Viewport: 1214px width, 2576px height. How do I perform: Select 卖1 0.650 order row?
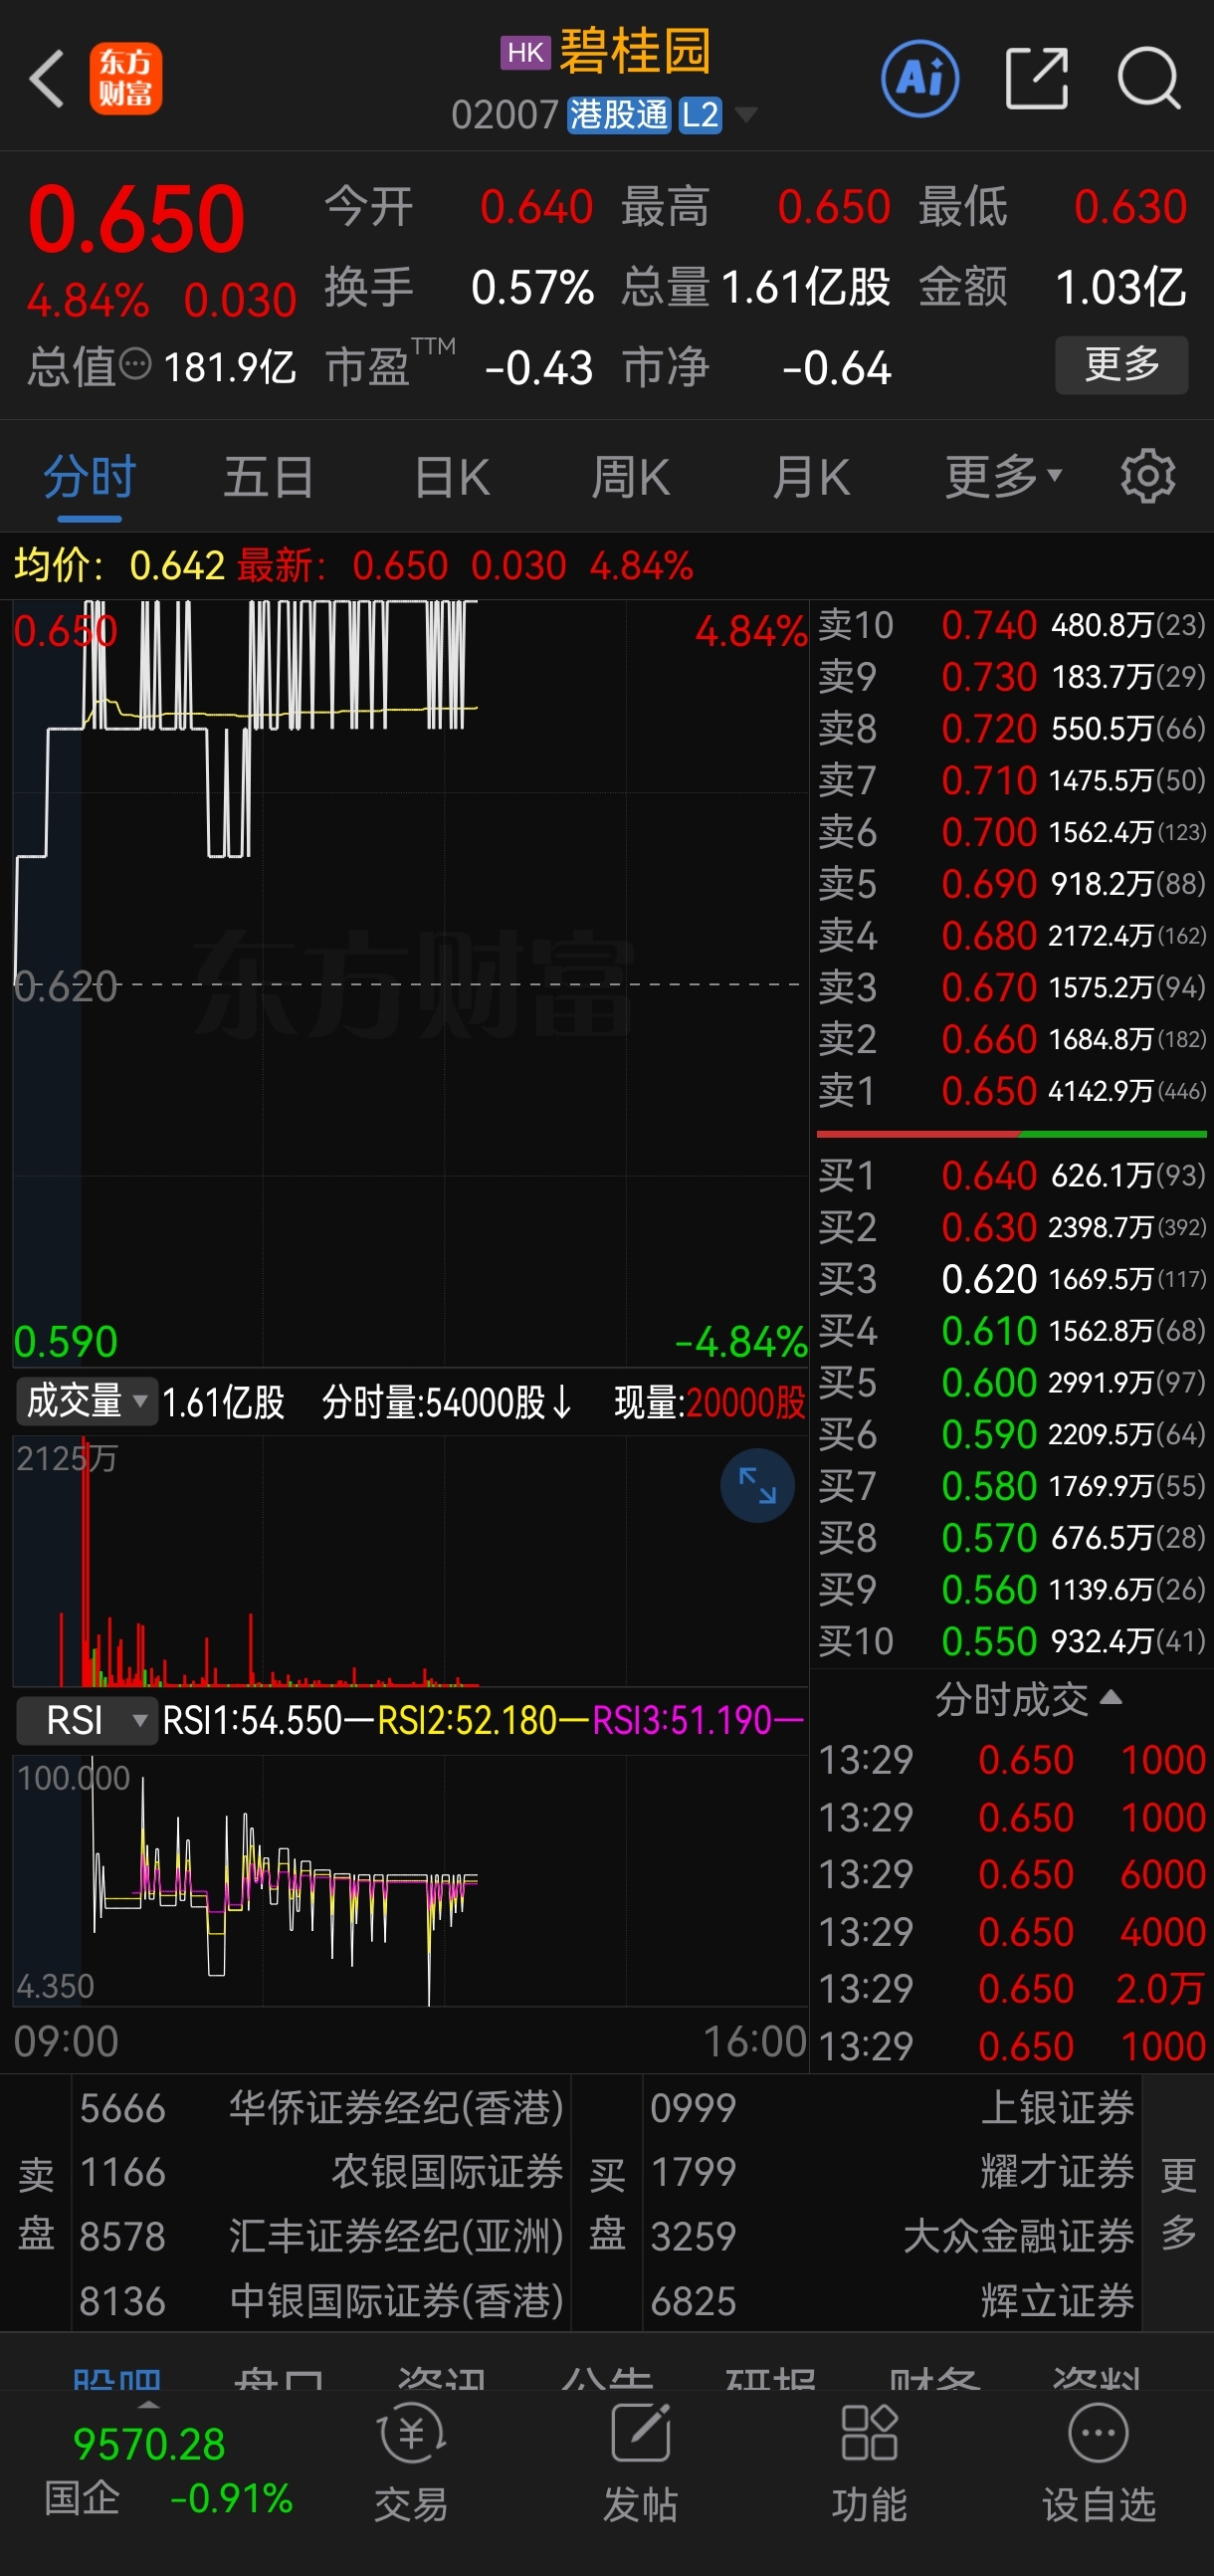point(1012,1090)
